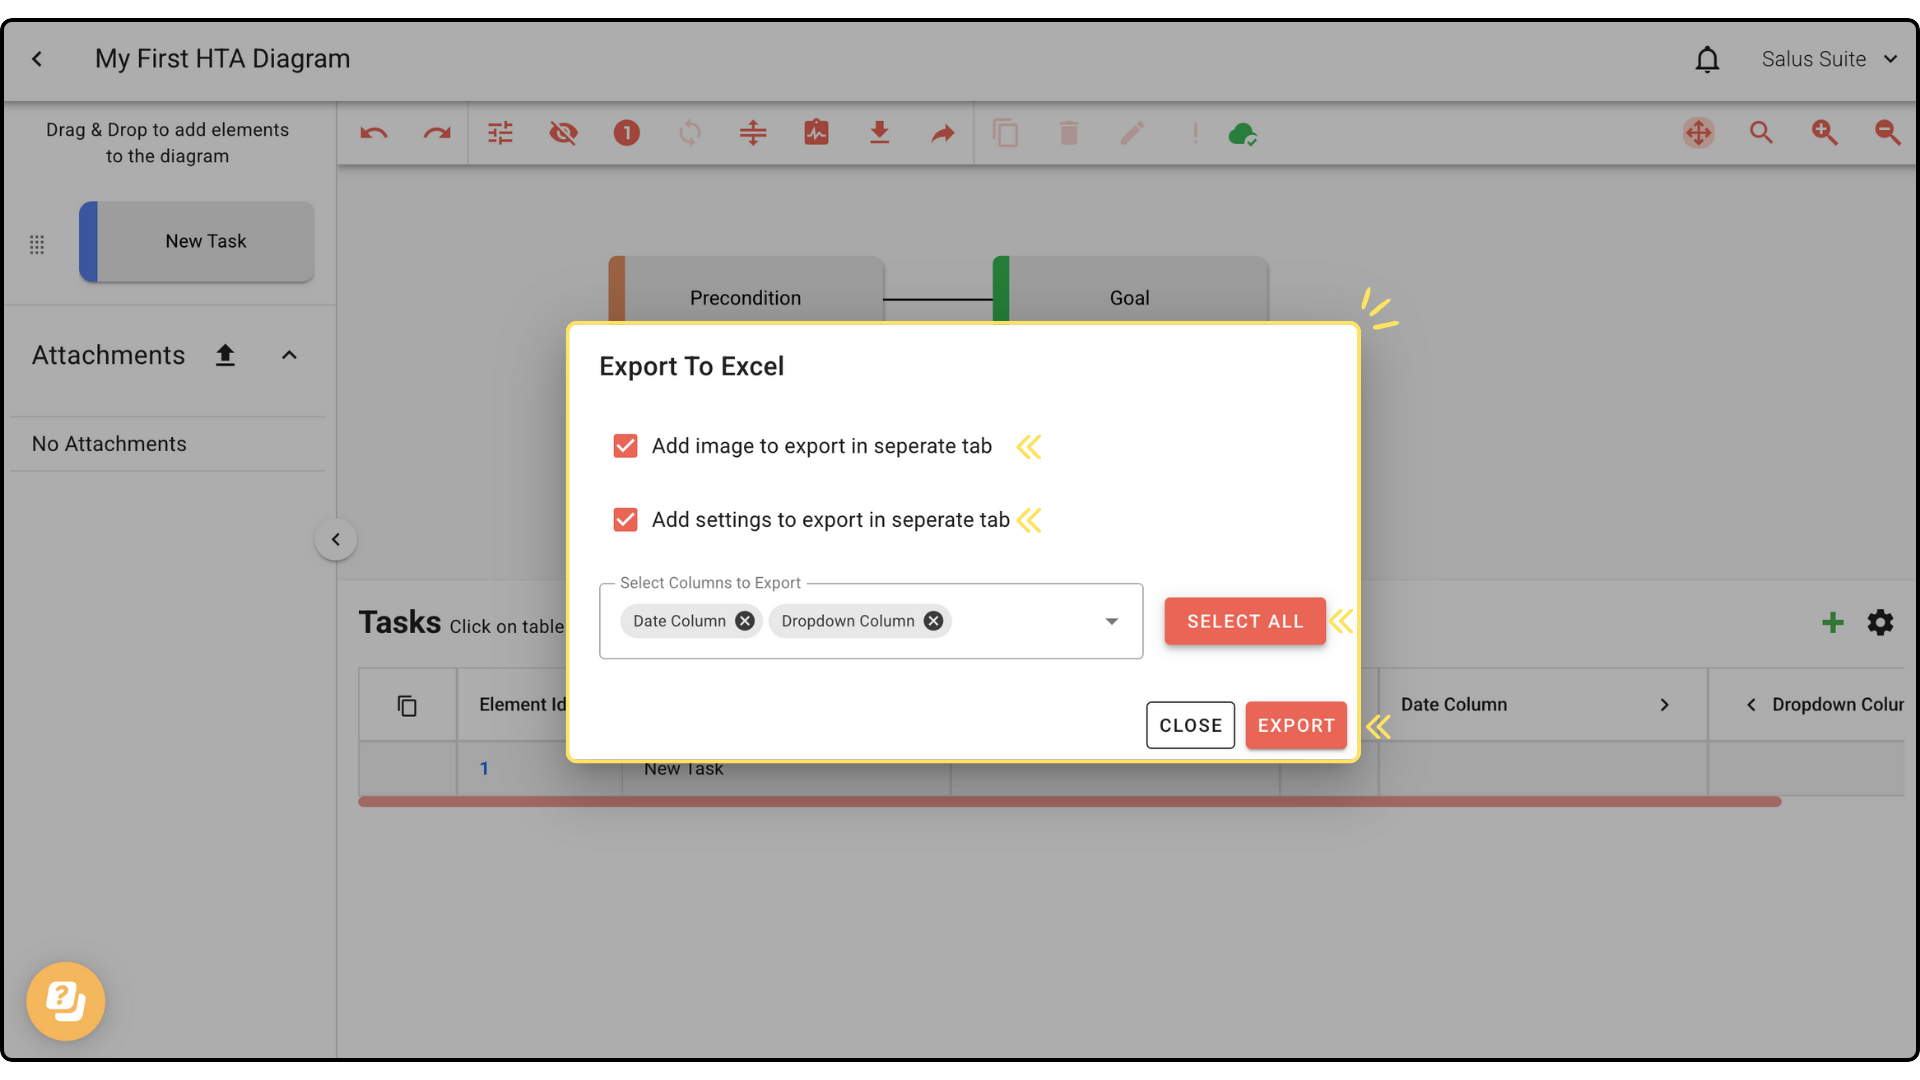Click the undo arrow icon
Image resolution: width=1920 pixels, height=1080 pixels.
[374, 133]
